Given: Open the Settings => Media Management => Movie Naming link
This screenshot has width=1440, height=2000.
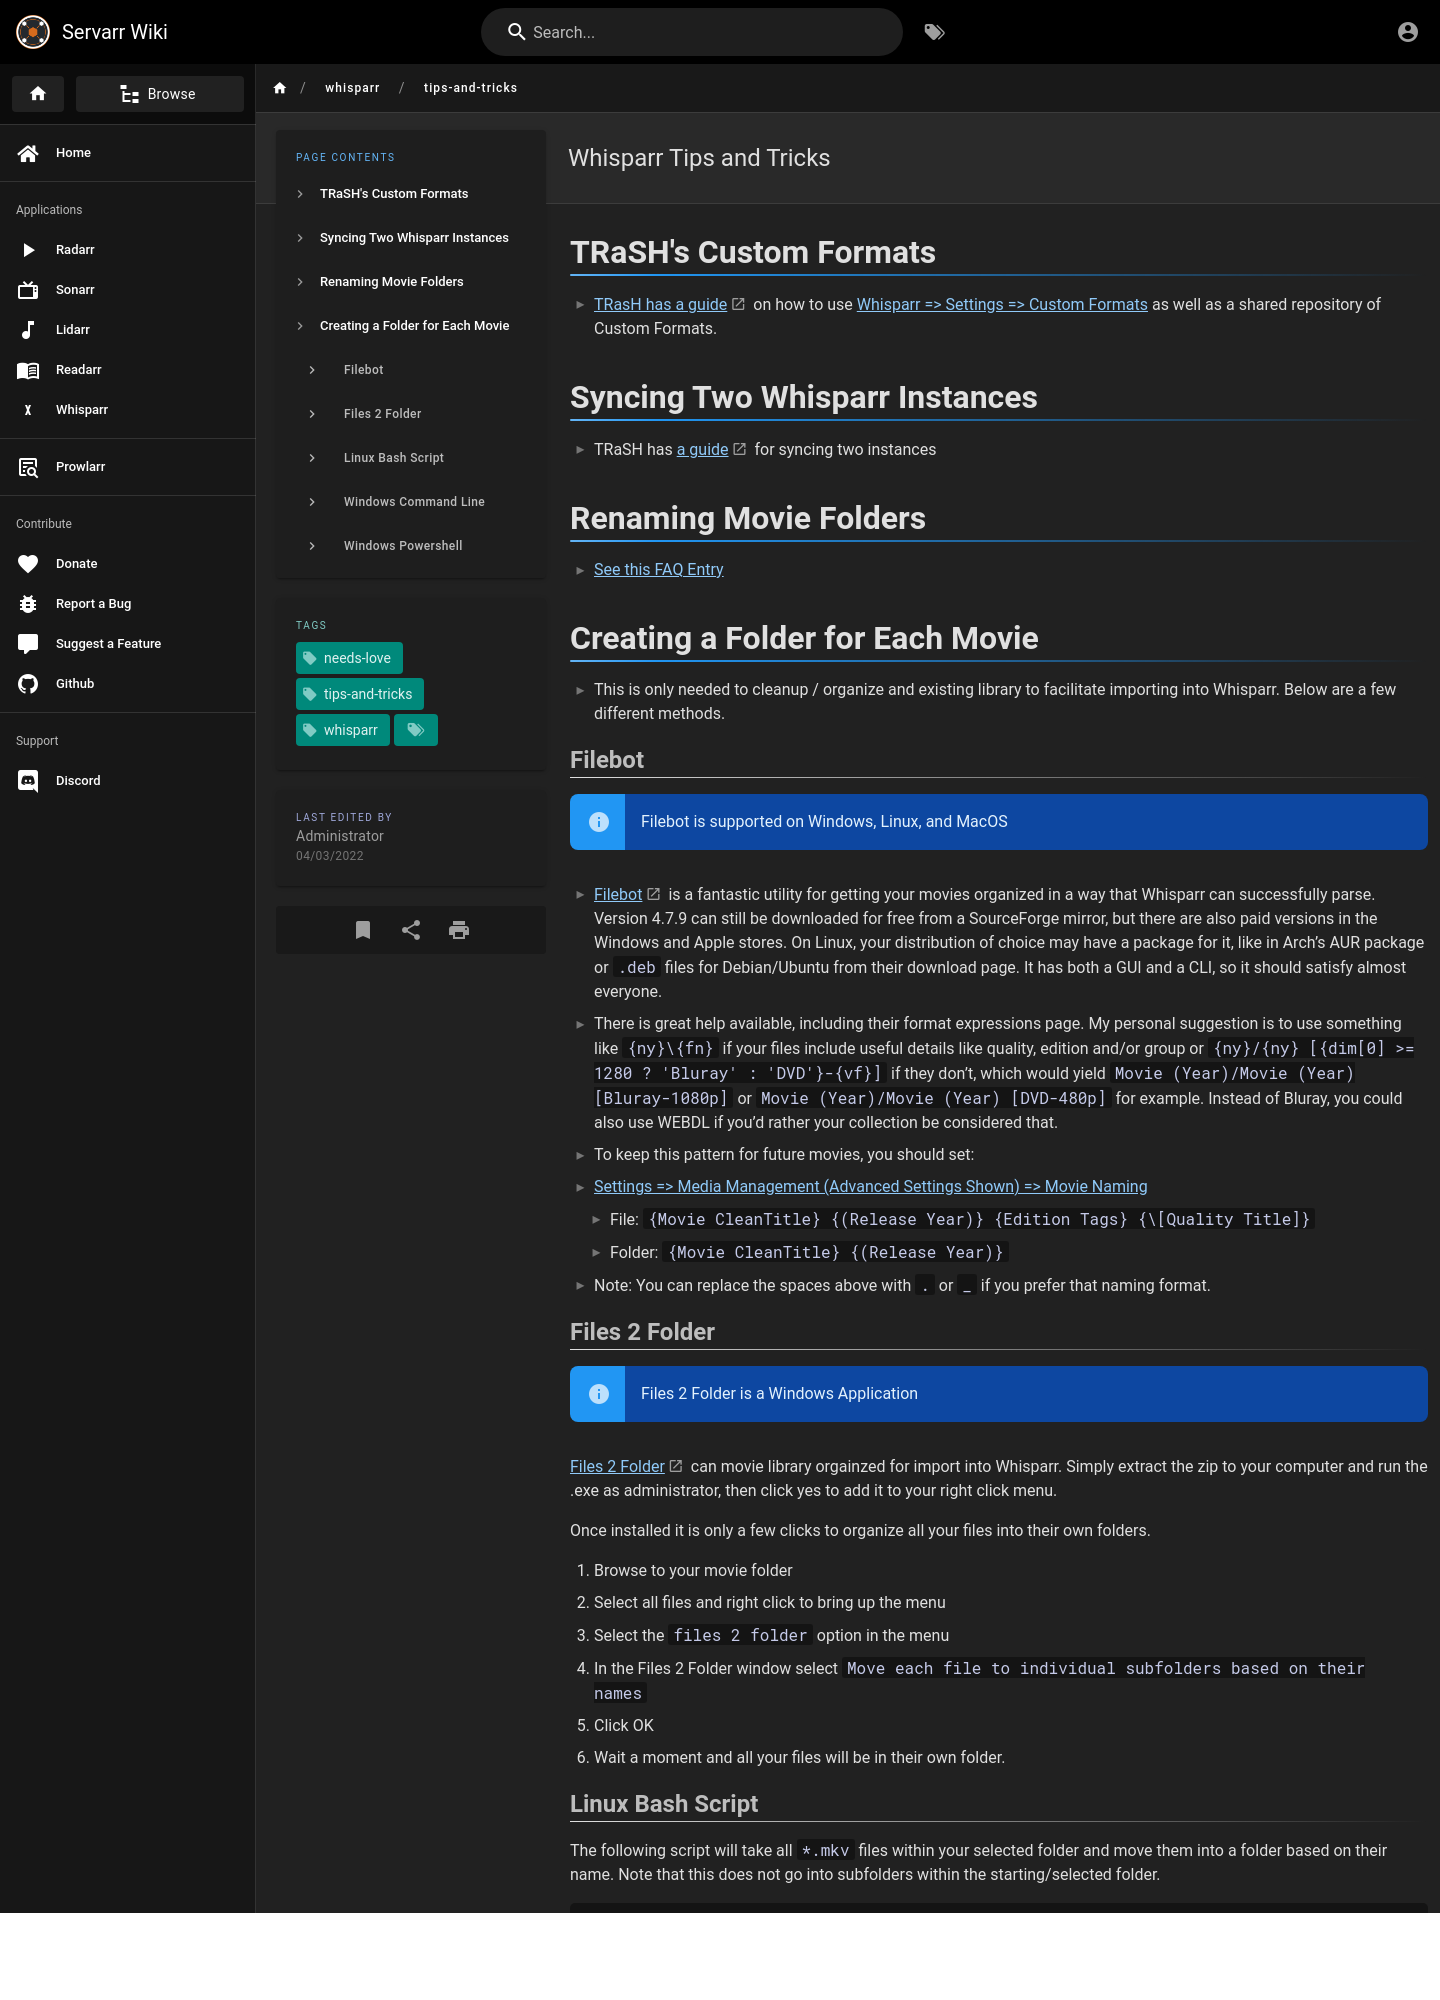Looking at the screenshot, I should pos(870,1187).
